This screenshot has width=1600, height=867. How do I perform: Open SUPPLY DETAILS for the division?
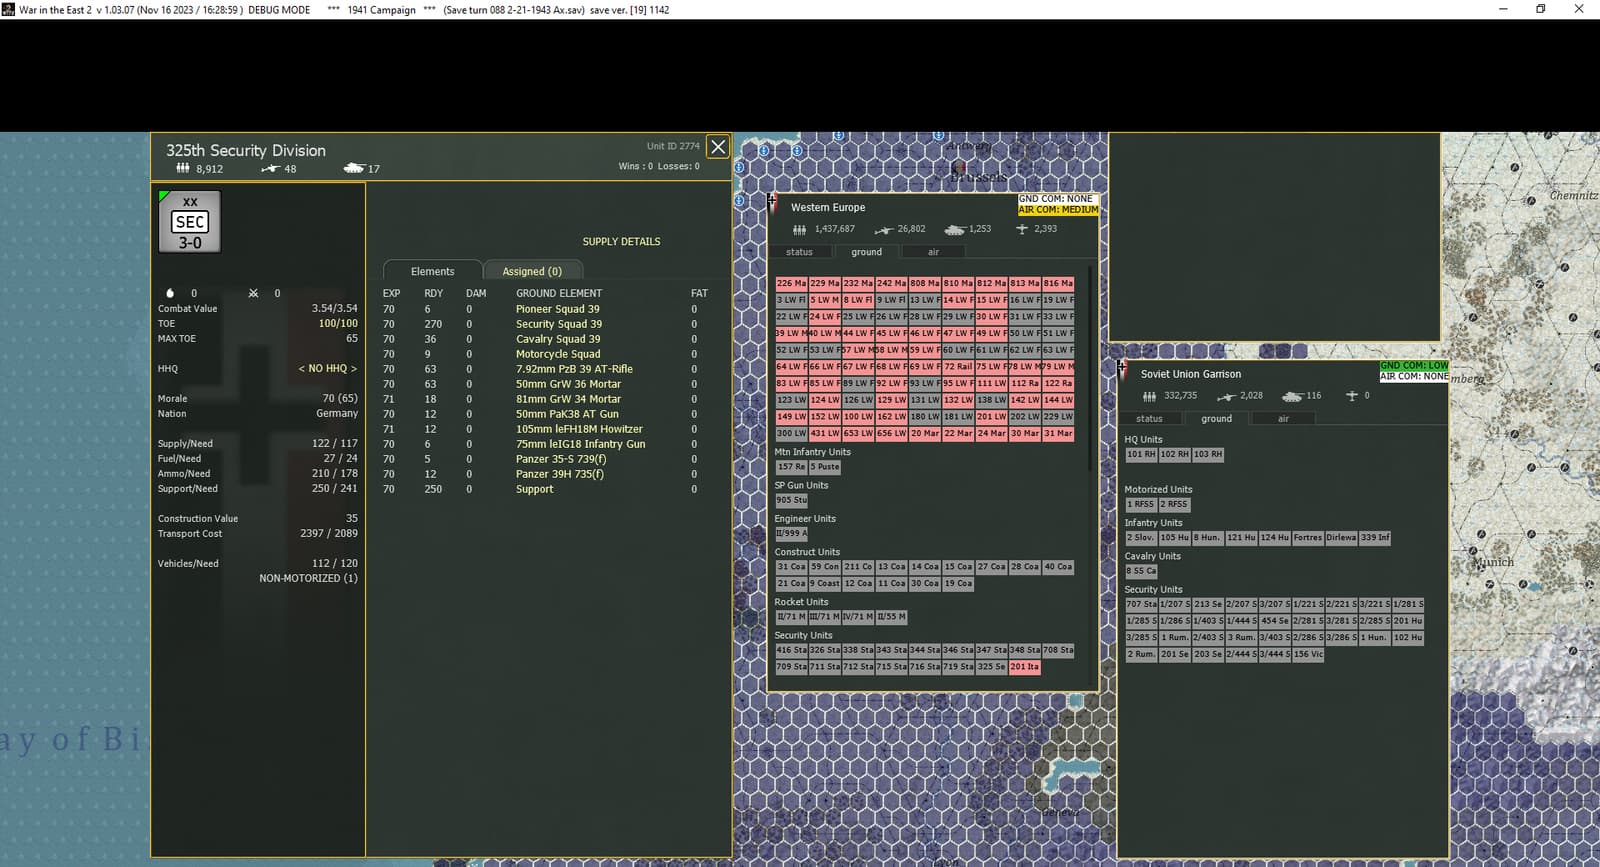[621, 242]
